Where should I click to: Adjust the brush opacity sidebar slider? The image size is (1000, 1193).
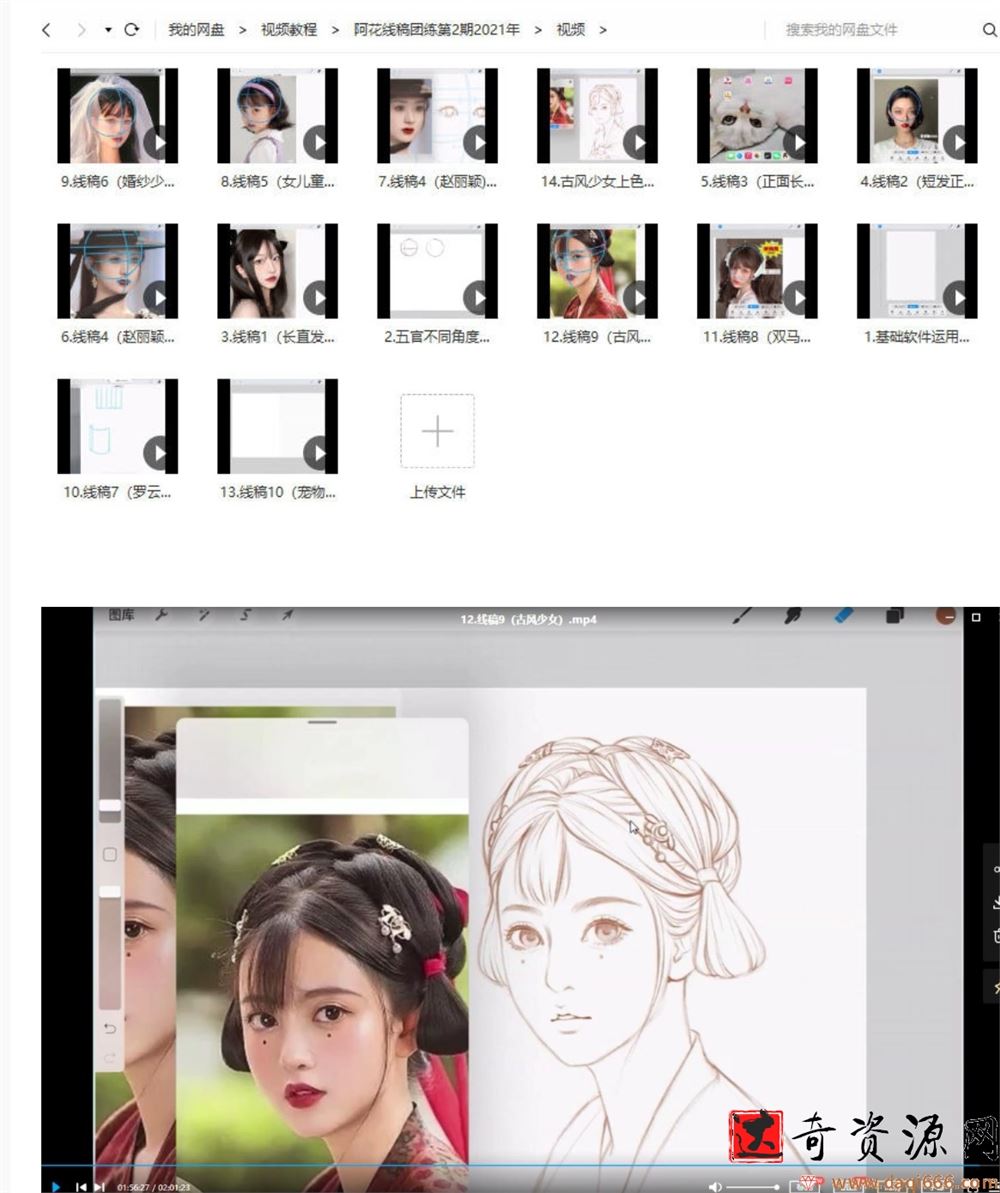pos(110,947)
